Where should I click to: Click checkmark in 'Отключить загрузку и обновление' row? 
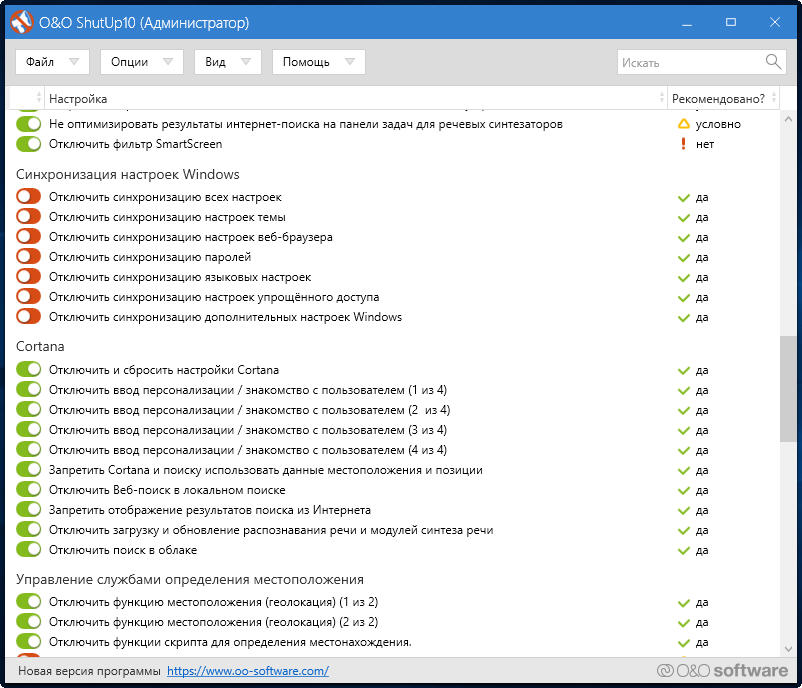[683, 530]
